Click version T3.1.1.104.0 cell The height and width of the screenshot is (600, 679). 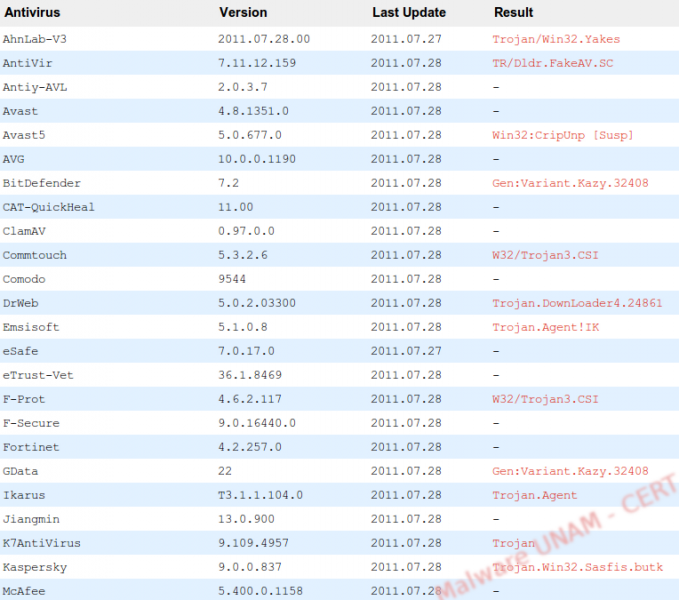pos(260,495)
